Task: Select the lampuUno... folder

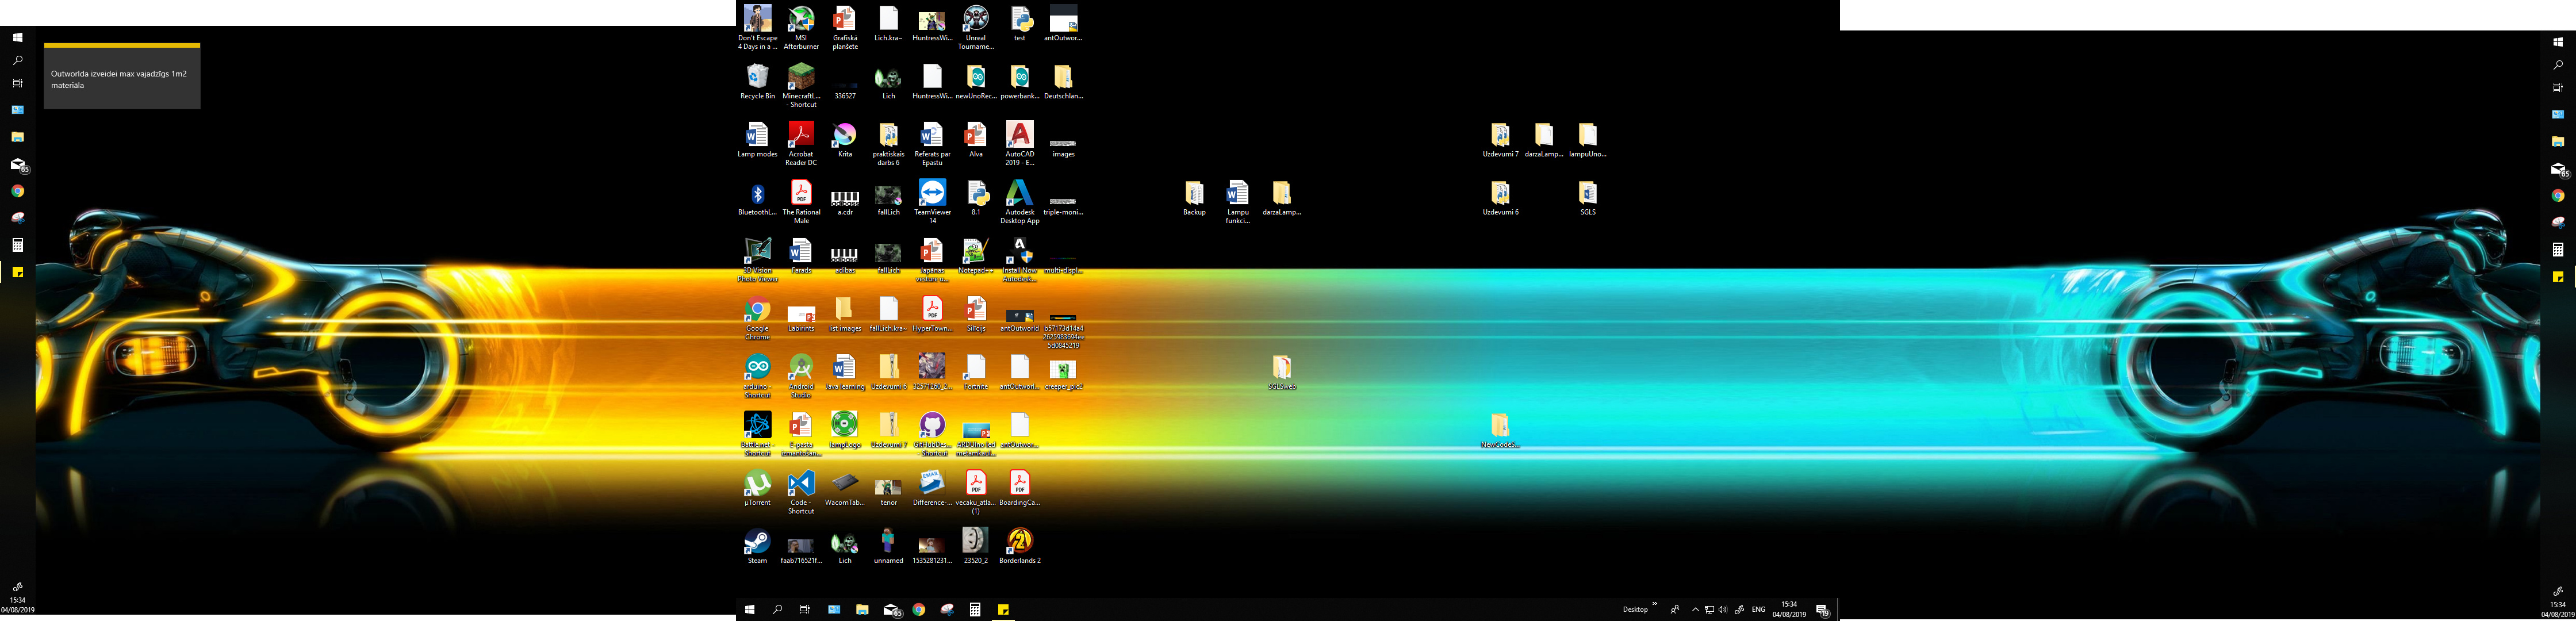Action: [x=1587, y=140]
